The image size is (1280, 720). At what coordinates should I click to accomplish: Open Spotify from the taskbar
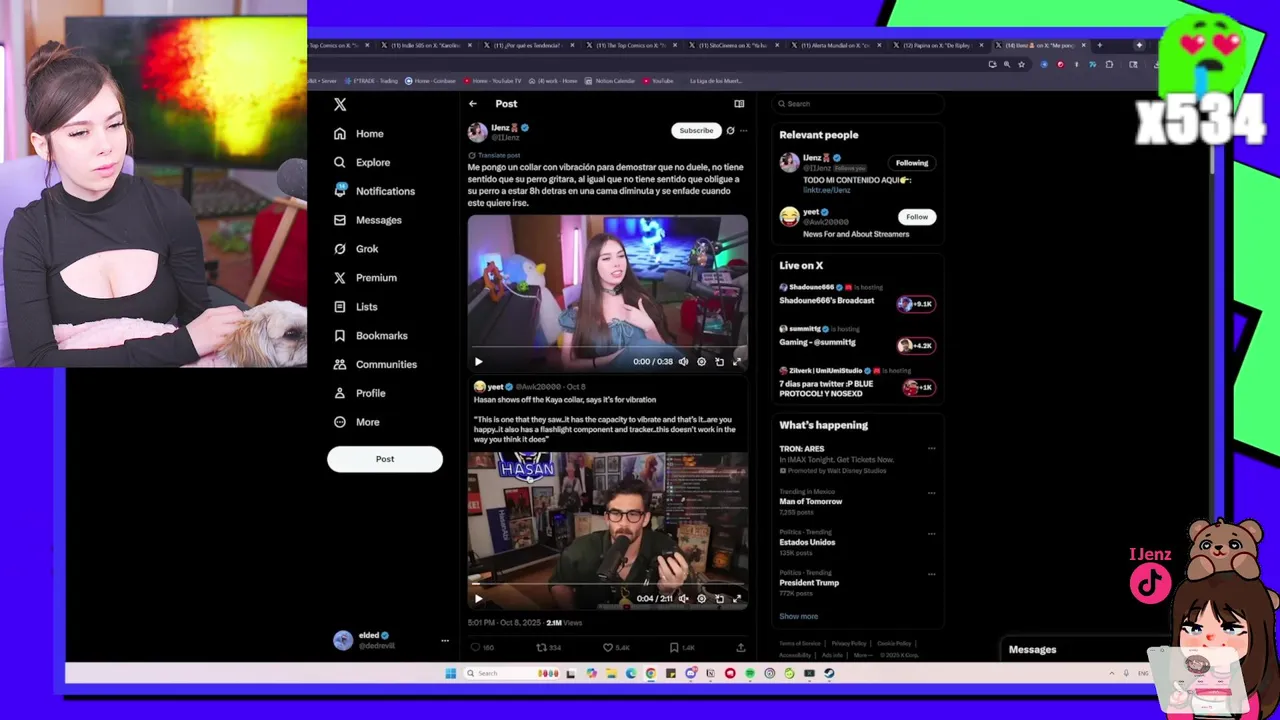point(749,673)
